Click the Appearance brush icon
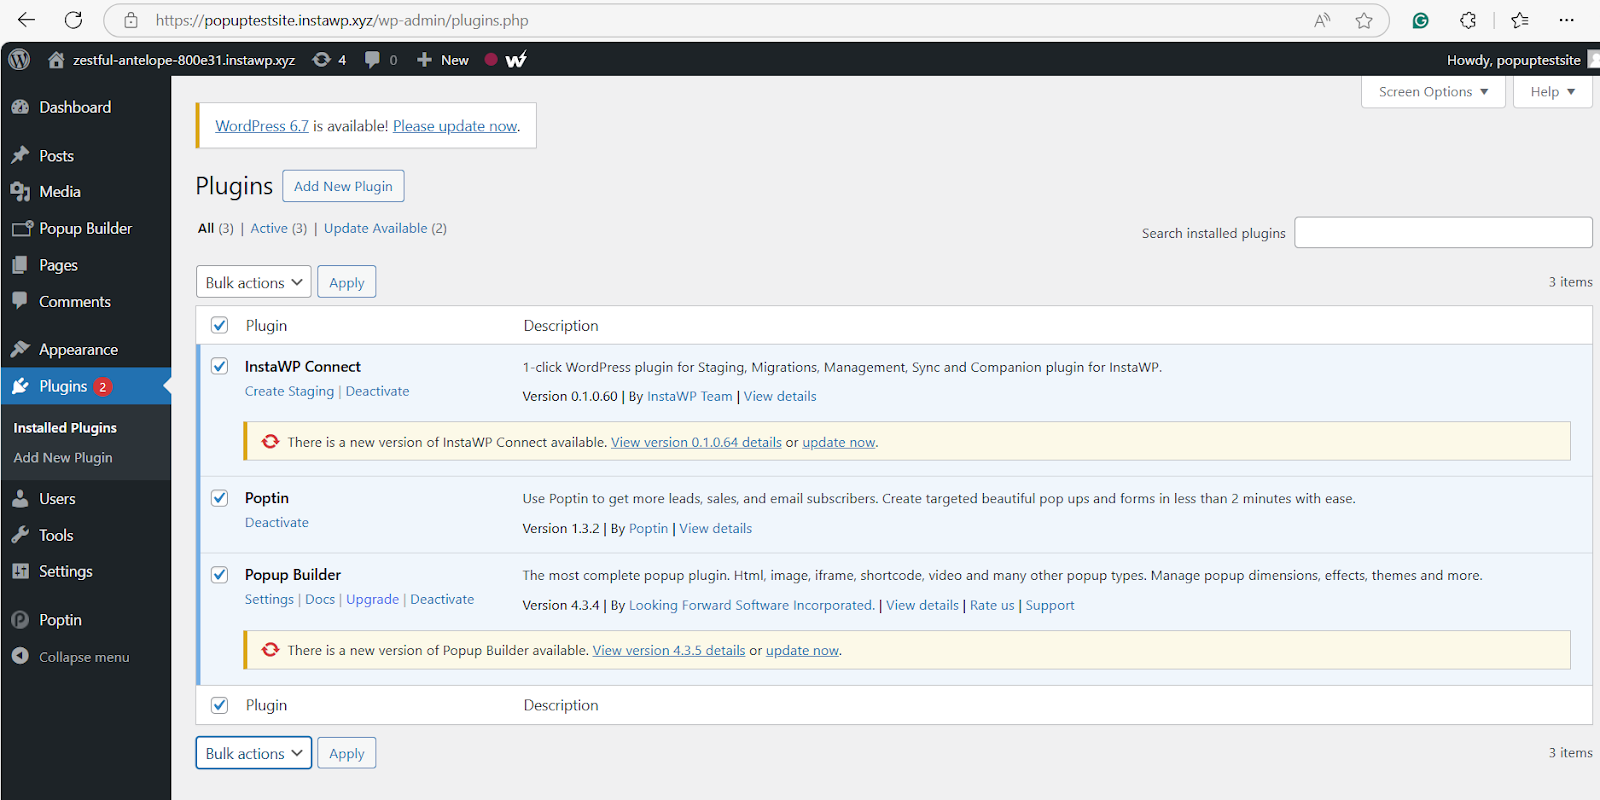 coord(20,350)
